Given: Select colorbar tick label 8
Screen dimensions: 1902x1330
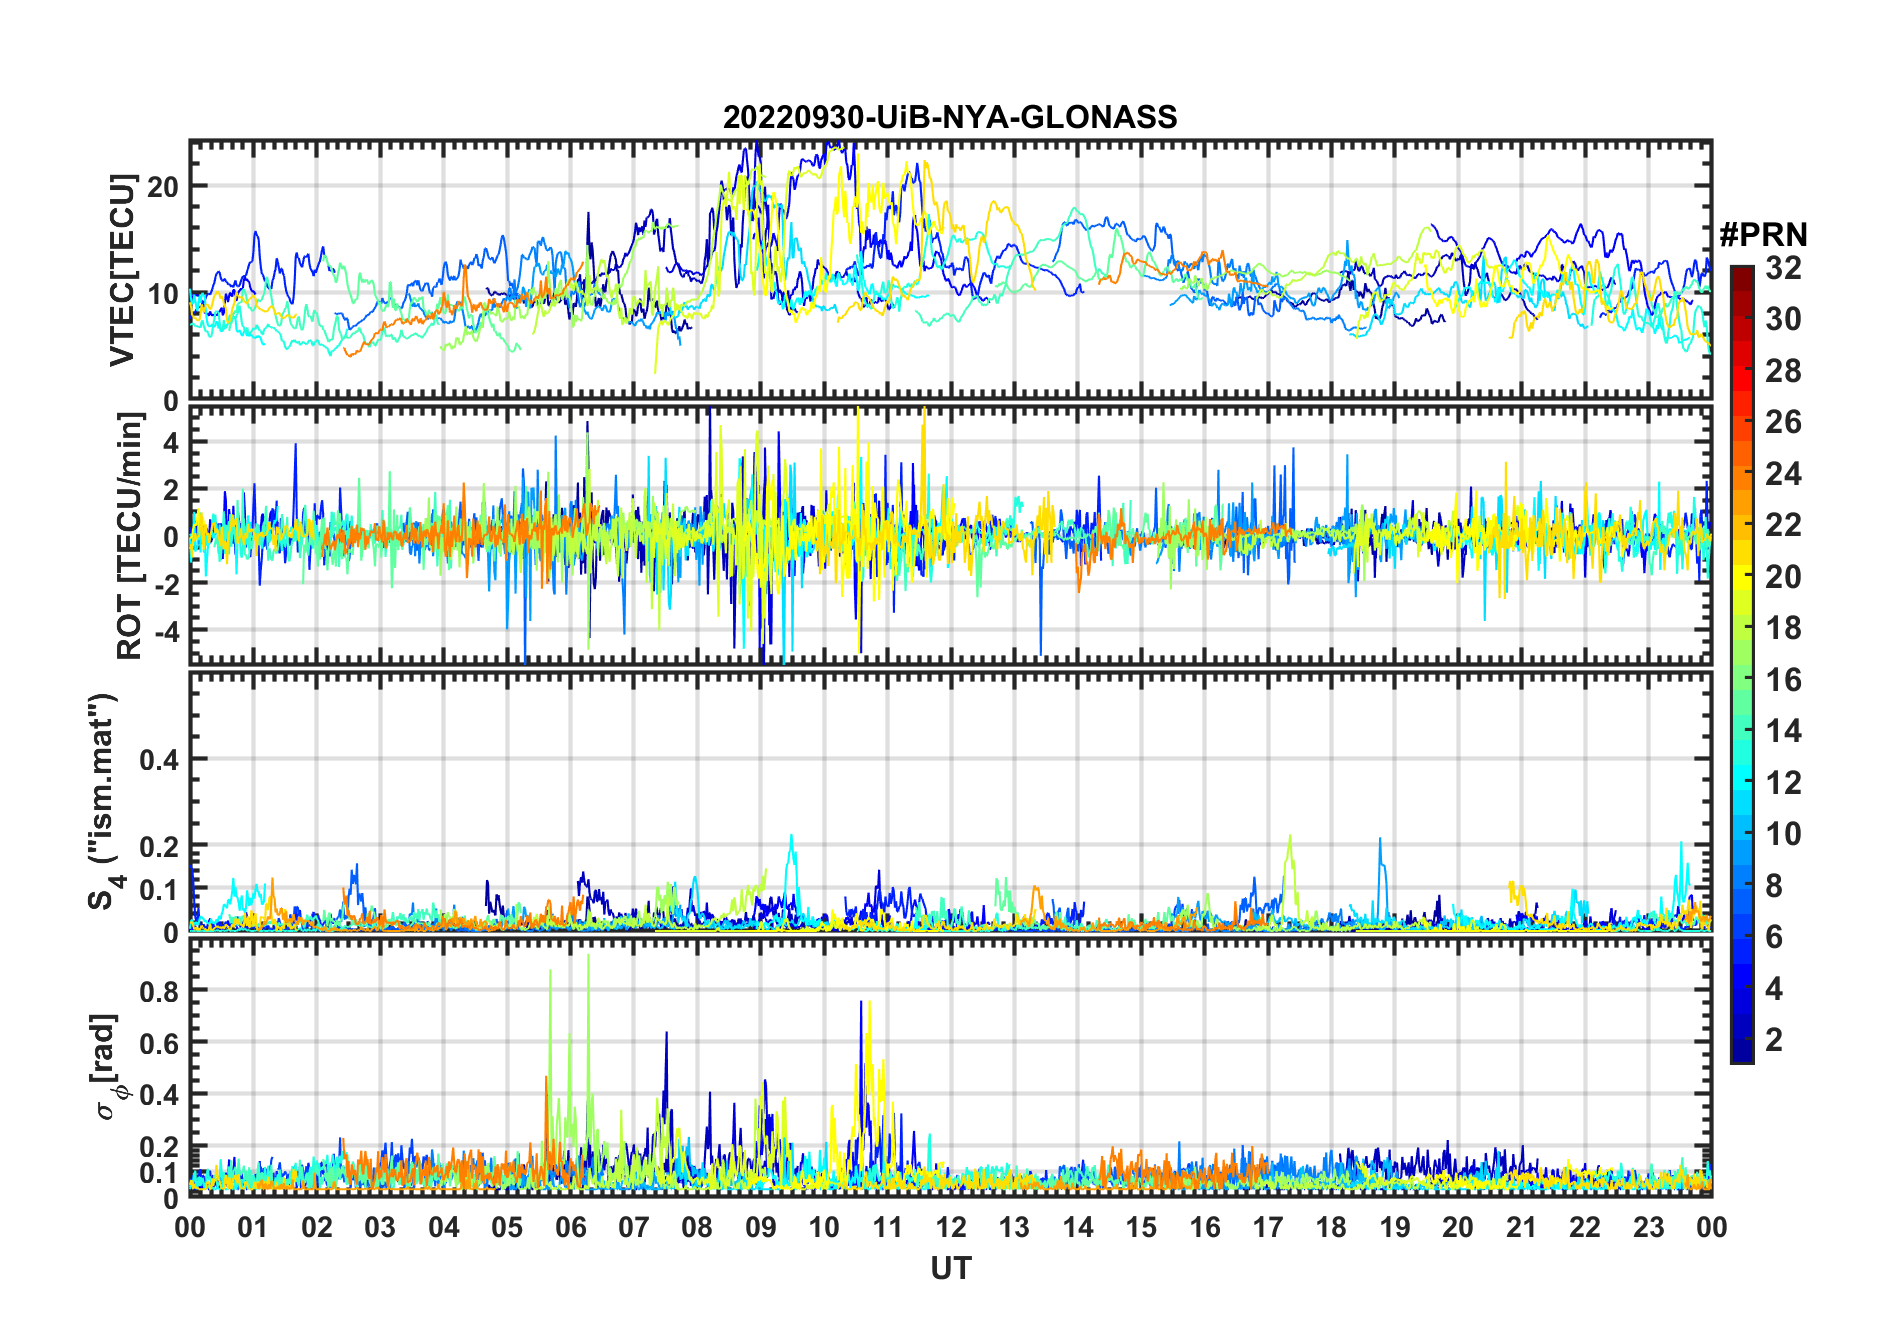Looking at the screenshot, I should click(x=1774, y=886).
